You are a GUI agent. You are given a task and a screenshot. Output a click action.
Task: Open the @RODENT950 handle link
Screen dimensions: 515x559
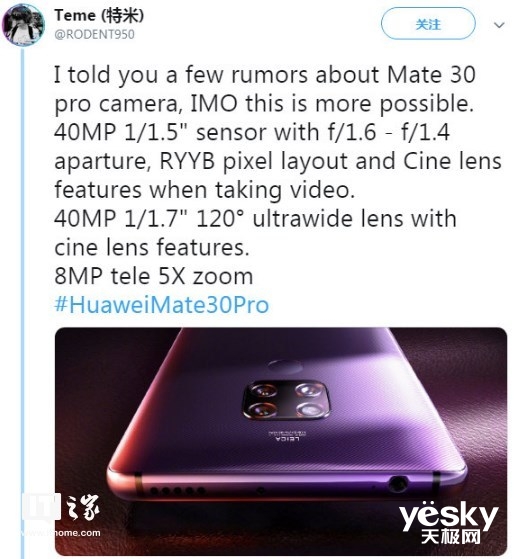click(x=94, y=35)
